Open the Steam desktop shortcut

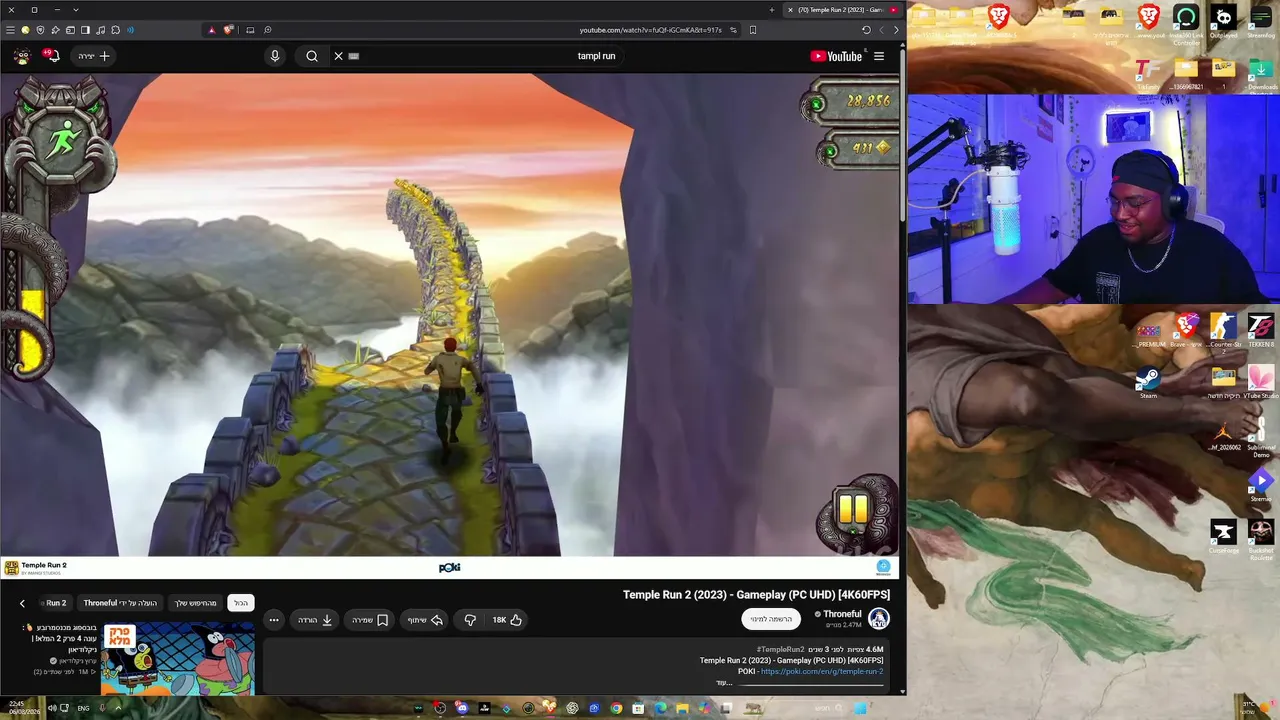(1148, 381)
